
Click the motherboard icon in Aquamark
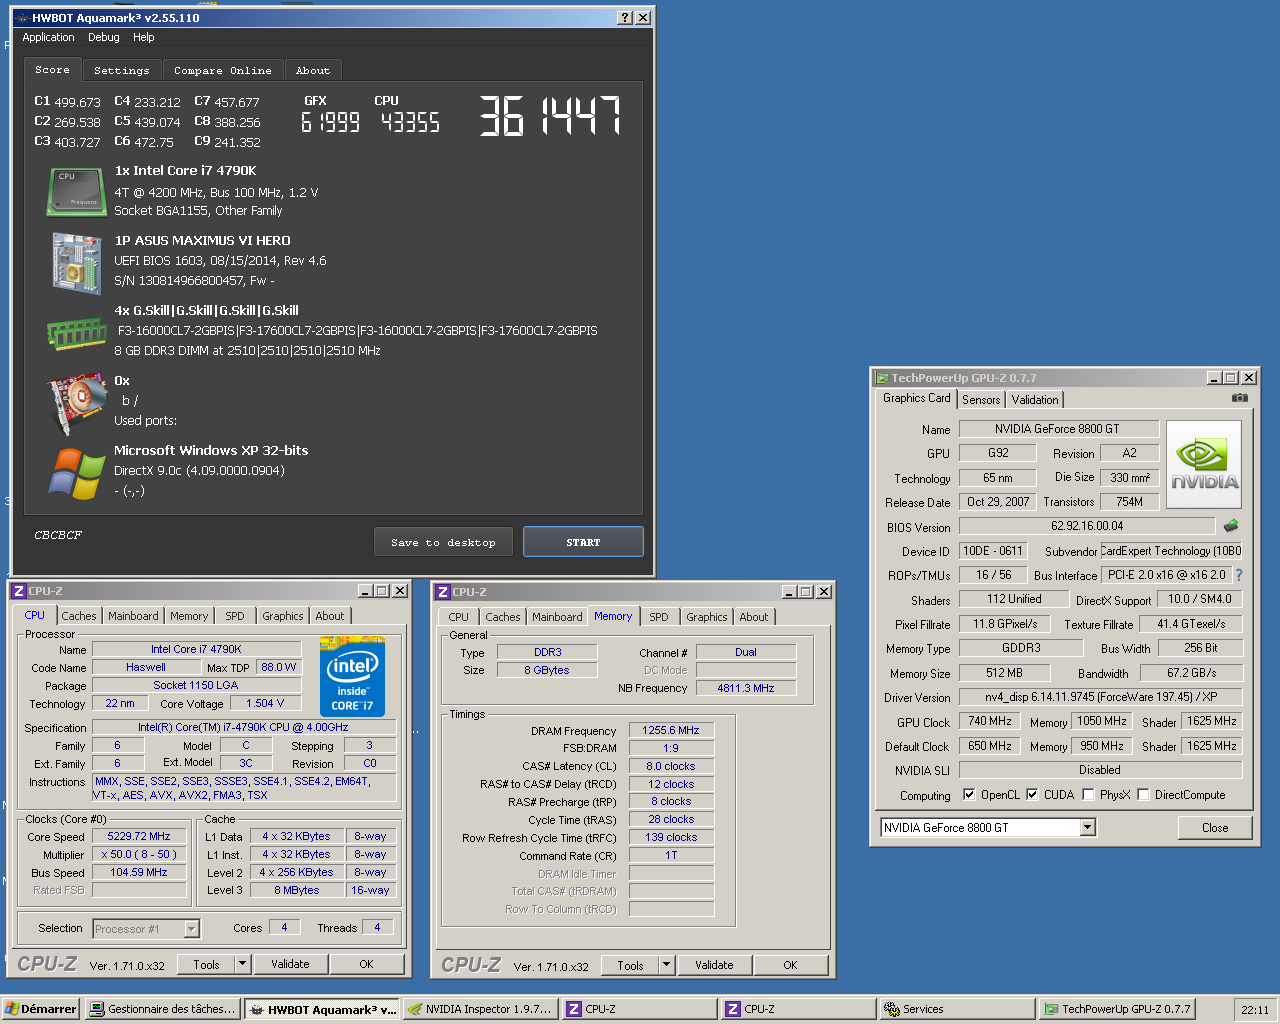click(x=77, y=264)
